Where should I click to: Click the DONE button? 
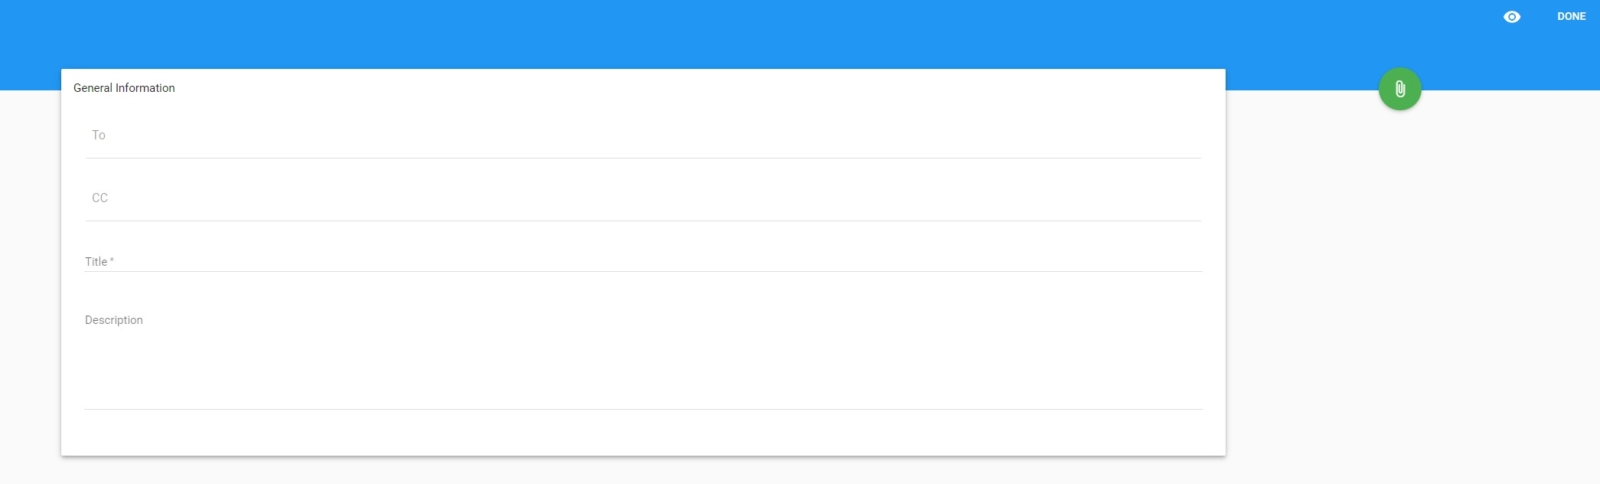click(1571, 16)
